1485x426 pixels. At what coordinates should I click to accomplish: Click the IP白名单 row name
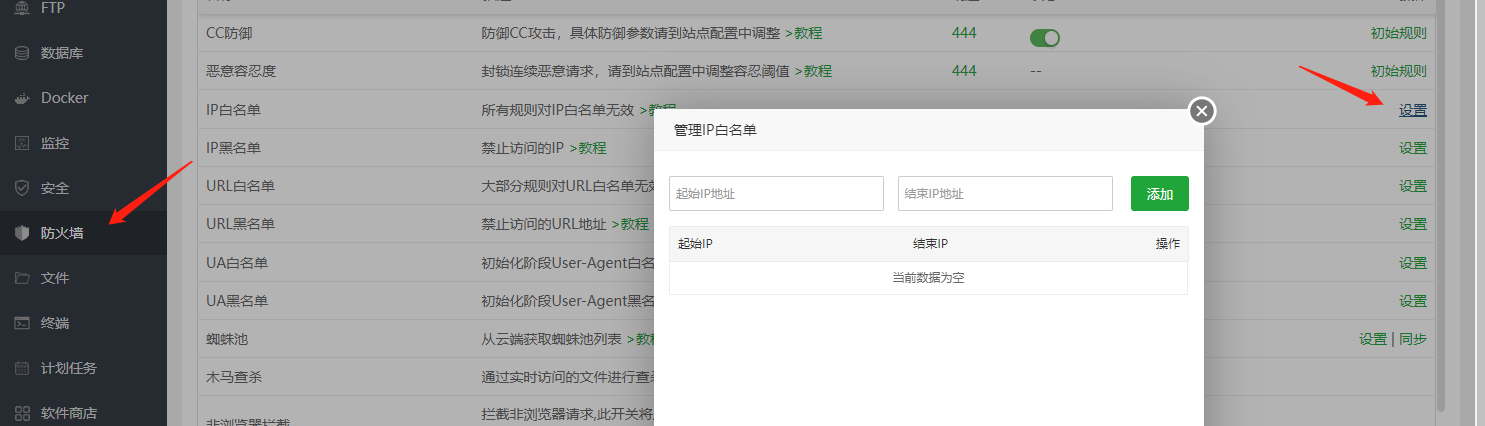[x=233, y=110]
